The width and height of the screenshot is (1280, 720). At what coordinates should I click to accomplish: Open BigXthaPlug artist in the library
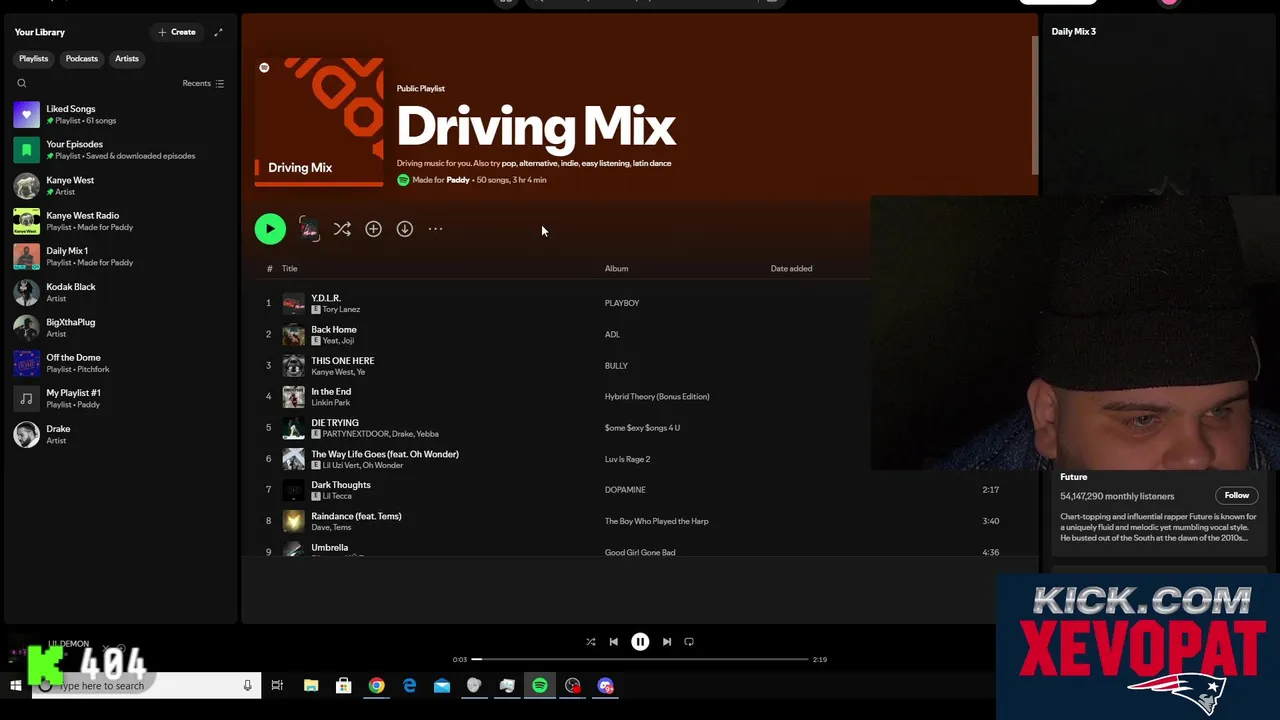coord(120,328)
